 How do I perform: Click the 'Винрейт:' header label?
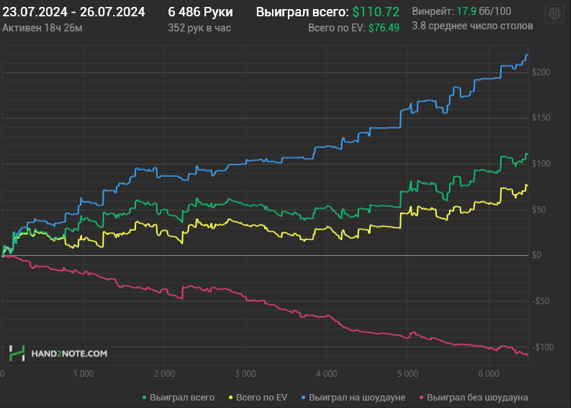click(433, 11)
